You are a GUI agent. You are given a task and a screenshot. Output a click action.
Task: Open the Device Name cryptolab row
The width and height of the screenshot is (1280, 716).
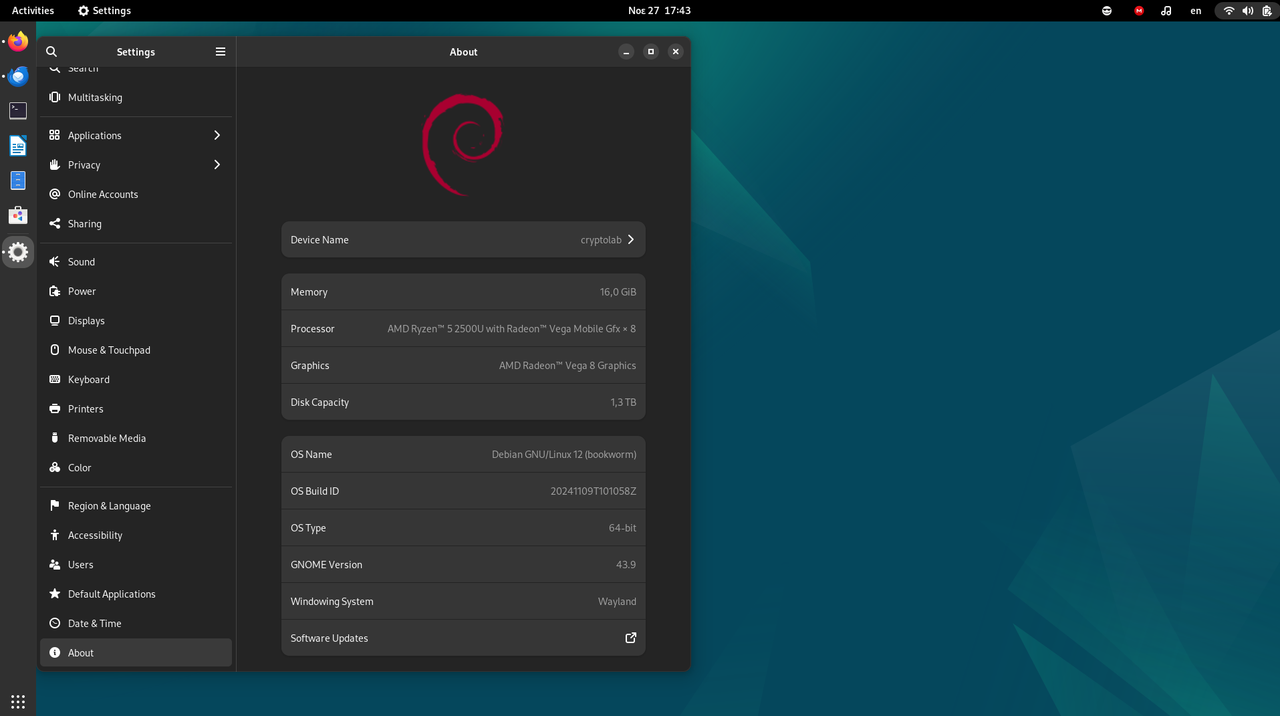tap(463, 240)
